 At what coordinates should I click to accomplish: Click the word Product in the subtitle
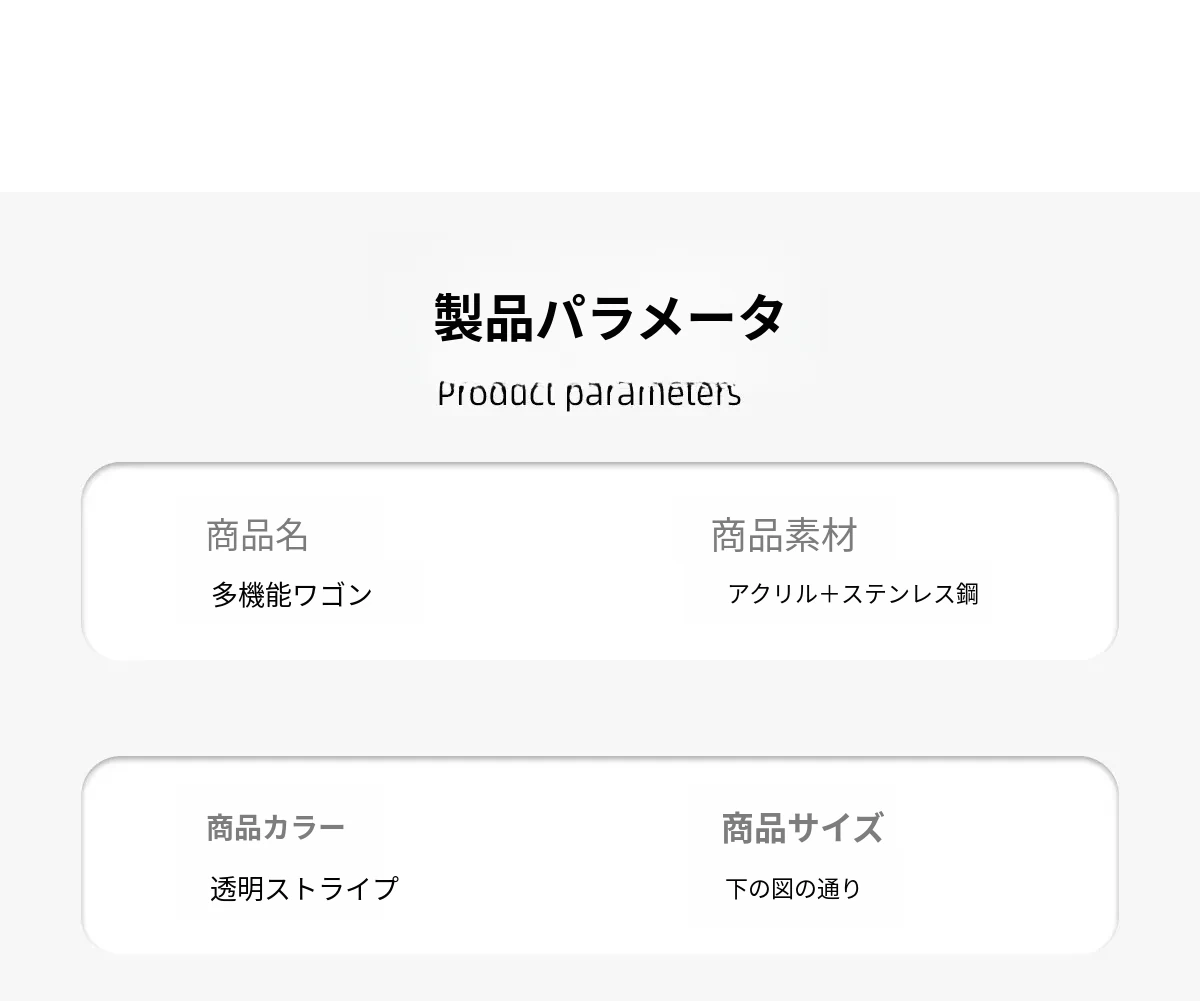496,393
